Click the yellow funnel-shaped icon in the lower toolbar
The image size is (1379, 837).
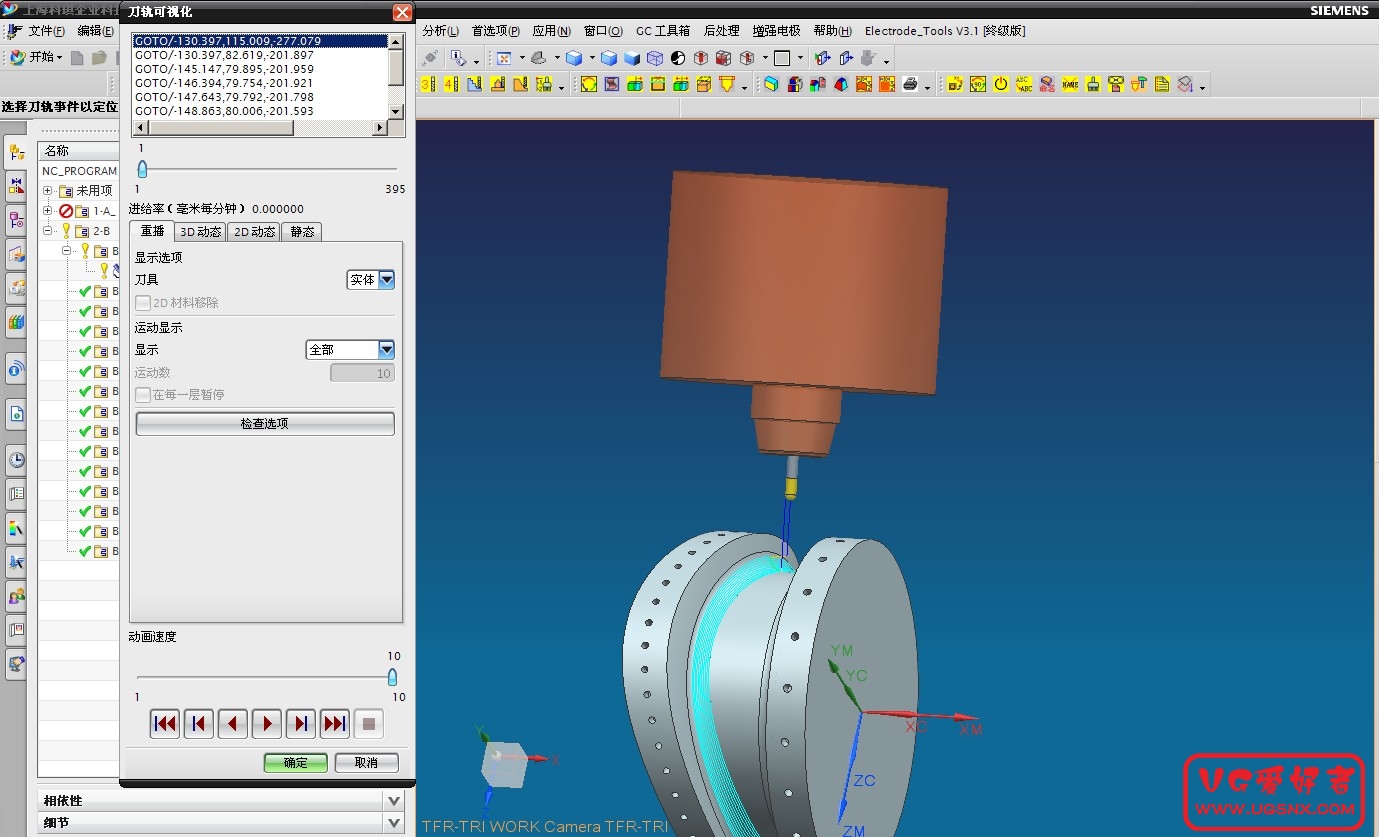[x=727, y=85]
